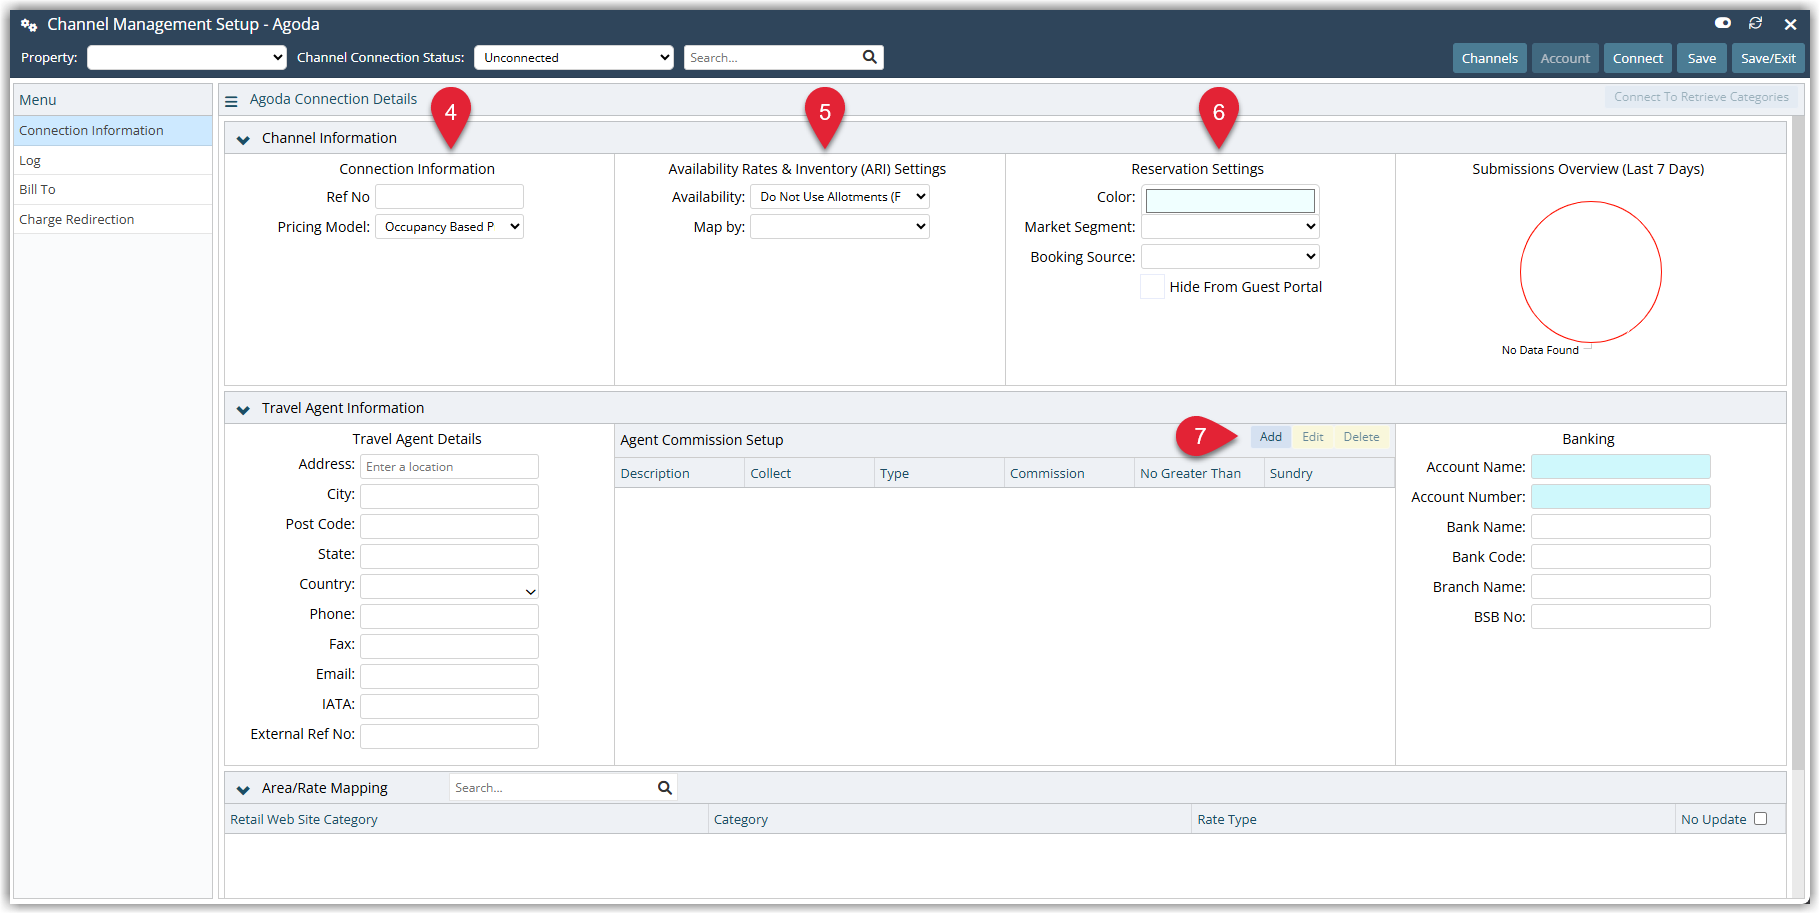The height and width of the screenshot is (914, 1820).
Task: Open the Property dropdown
Action: point(187,58)
